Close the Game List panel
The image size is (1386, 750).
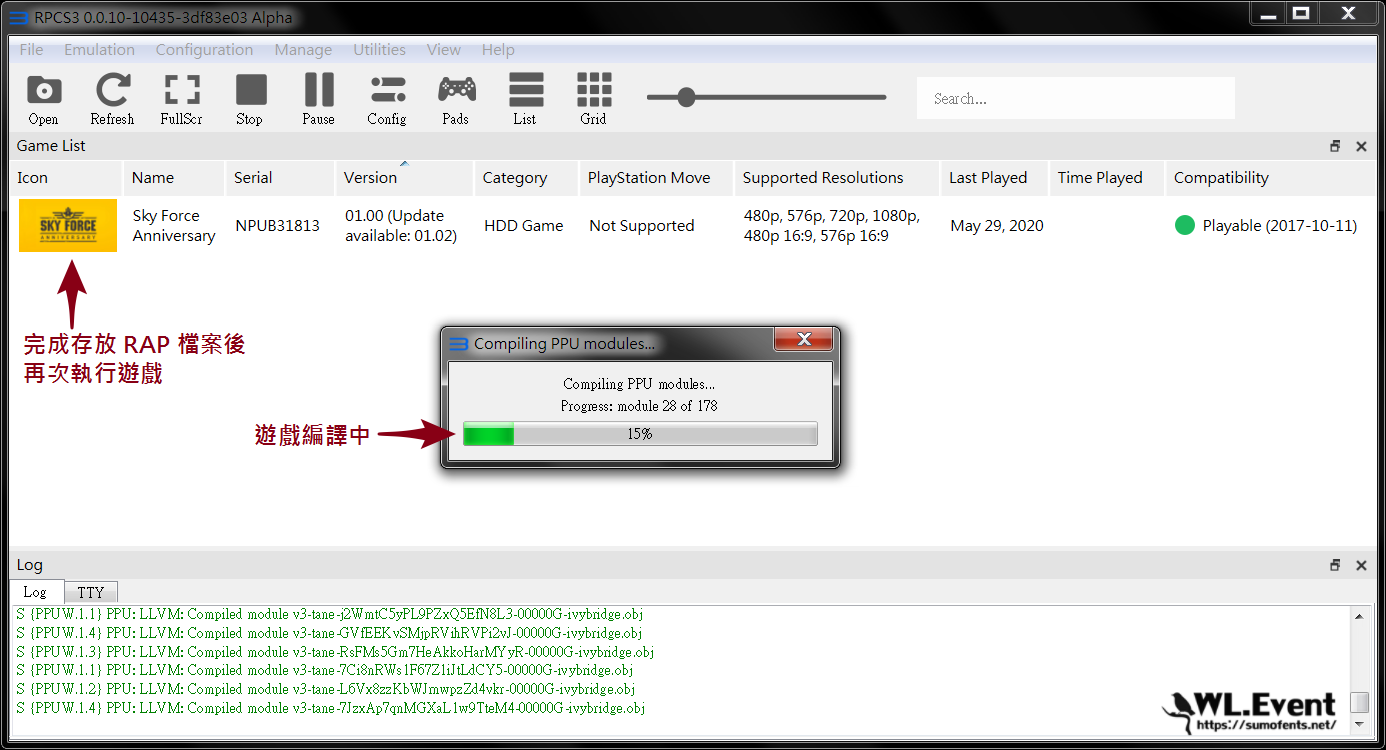[1361, 146]
